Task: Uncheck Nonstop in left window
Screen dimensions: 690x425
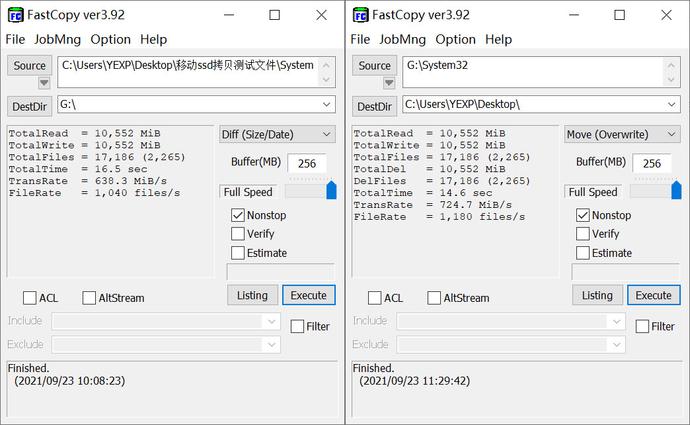Action: [238, 215]
